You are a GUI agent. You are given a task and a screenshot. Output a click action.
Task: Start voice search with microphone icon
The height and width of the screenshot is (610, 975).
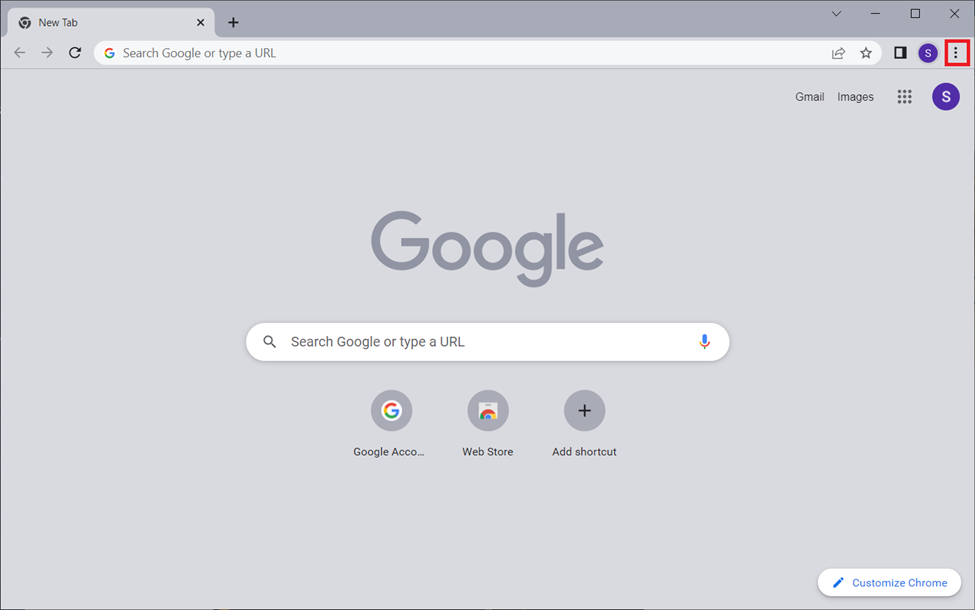tap(704, 341)
